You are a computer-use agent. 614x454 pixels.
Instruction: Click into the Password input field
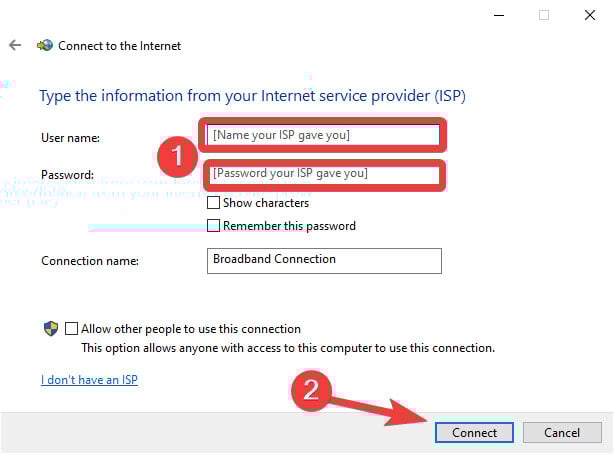pyautogui.click(x=323, y=174)
